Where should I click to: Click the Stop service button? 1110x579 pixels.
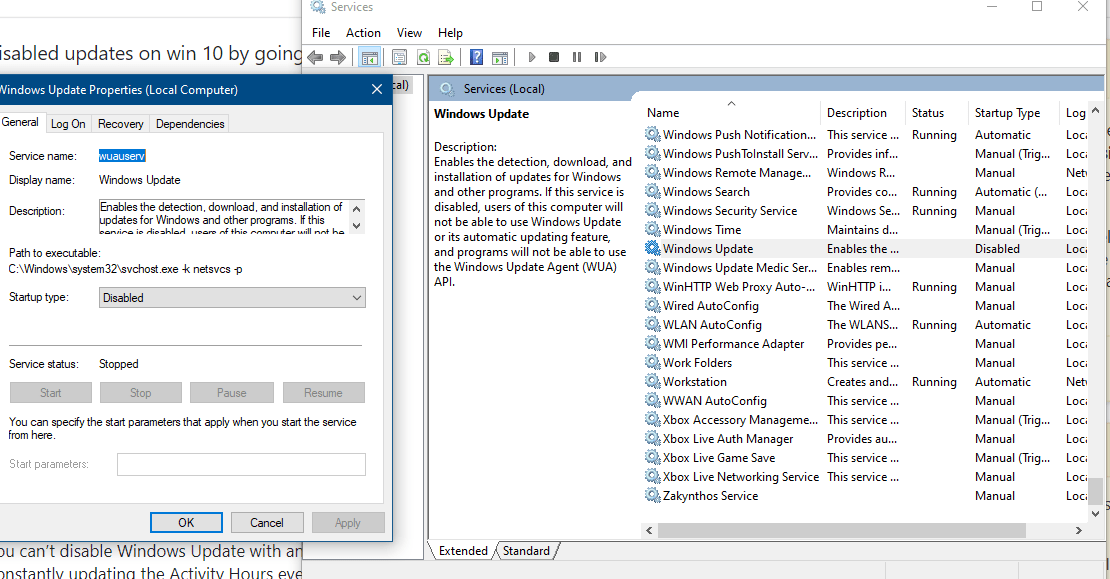coord(141,392)
